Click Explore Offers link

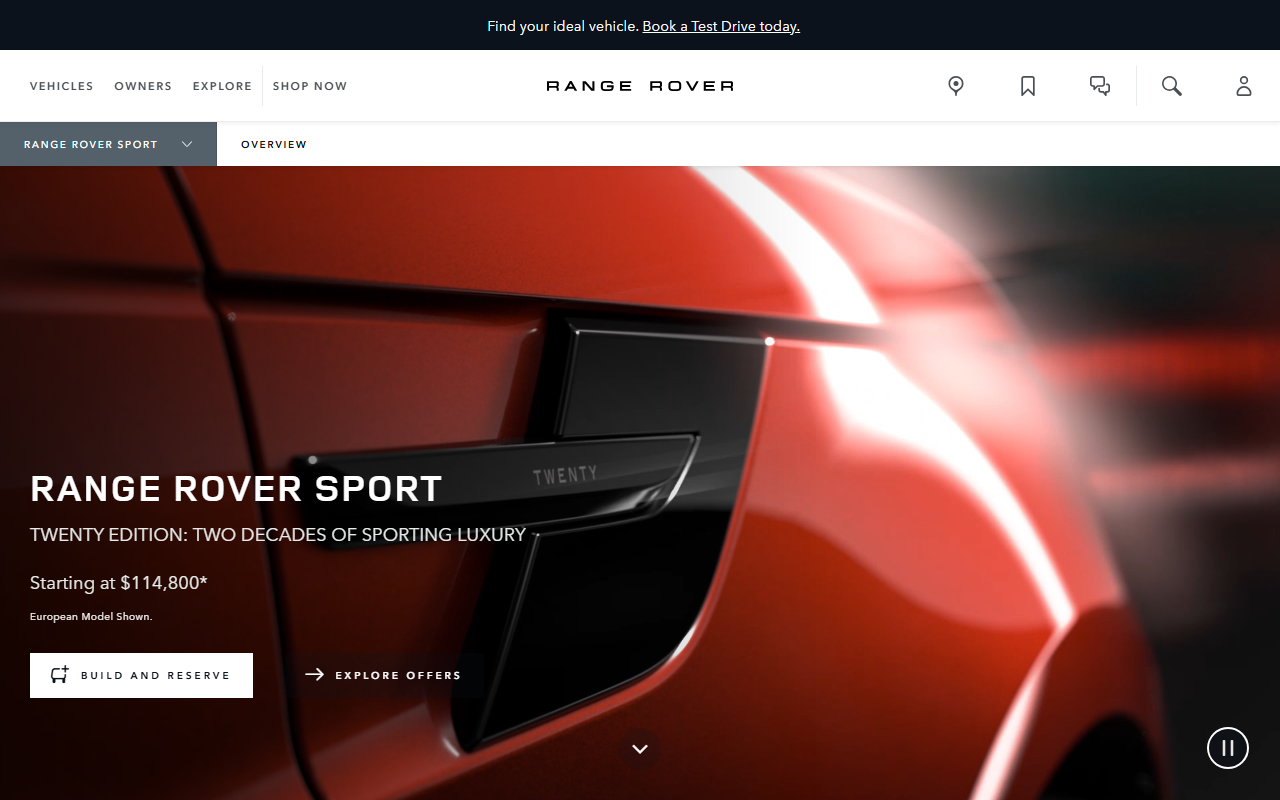383,675
